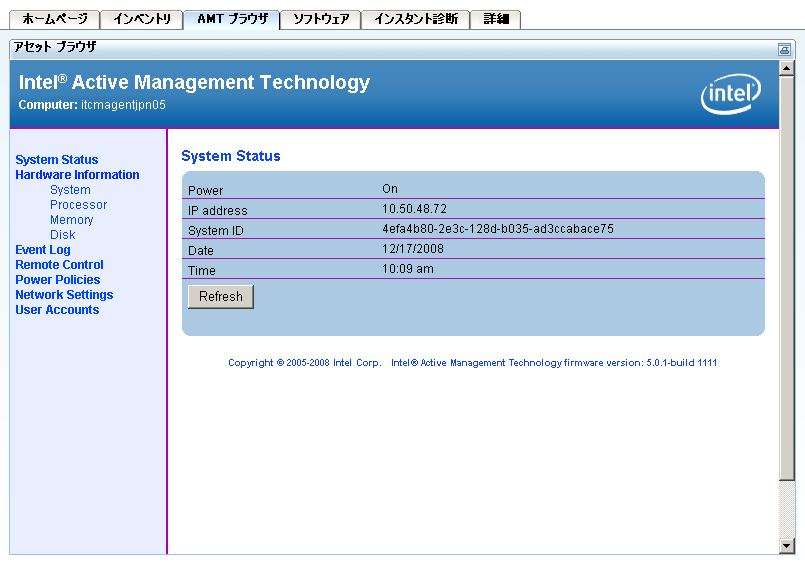Click the computer name itcmagentjpn05
The width and height of the screenshot is (805, 564).
coord(123,105)
